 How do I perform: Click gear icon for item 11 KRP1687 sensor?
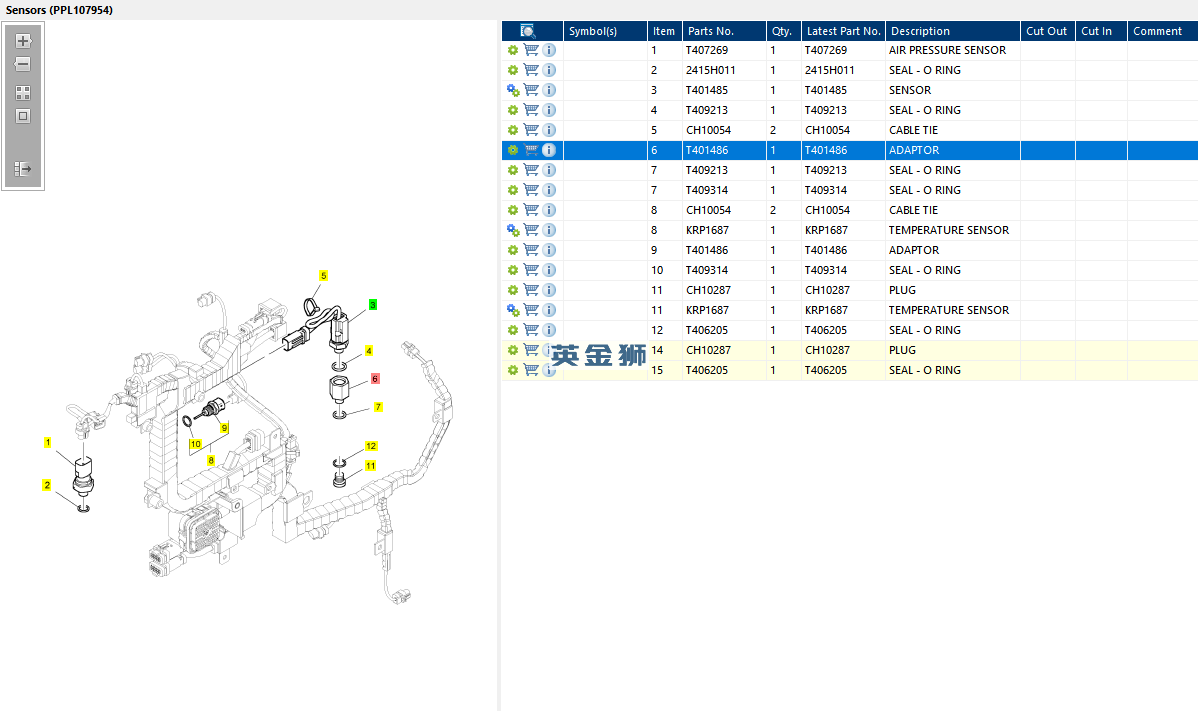click(513, 310)
